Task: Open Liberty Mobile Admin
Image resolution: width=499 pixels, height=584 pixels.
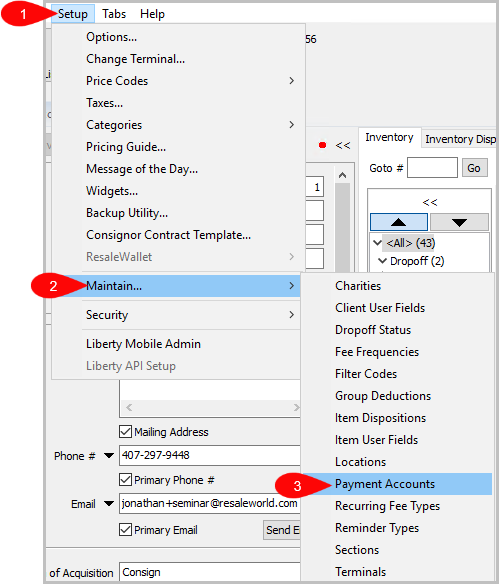Action: 176,343
